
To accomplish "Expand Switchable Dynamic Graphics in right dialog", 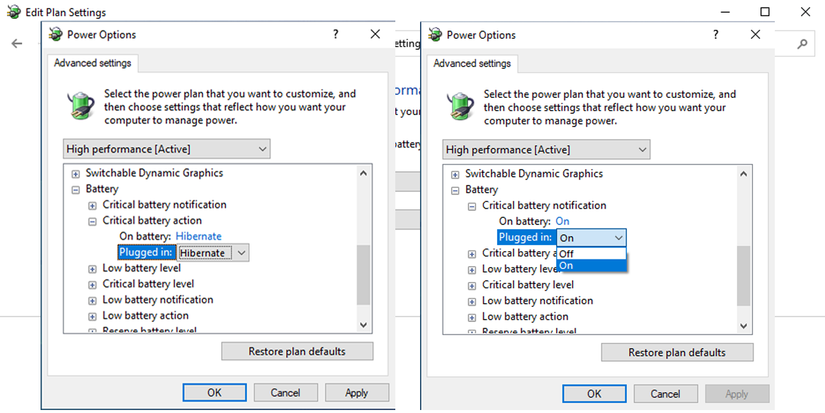I will tap(455, 175).
